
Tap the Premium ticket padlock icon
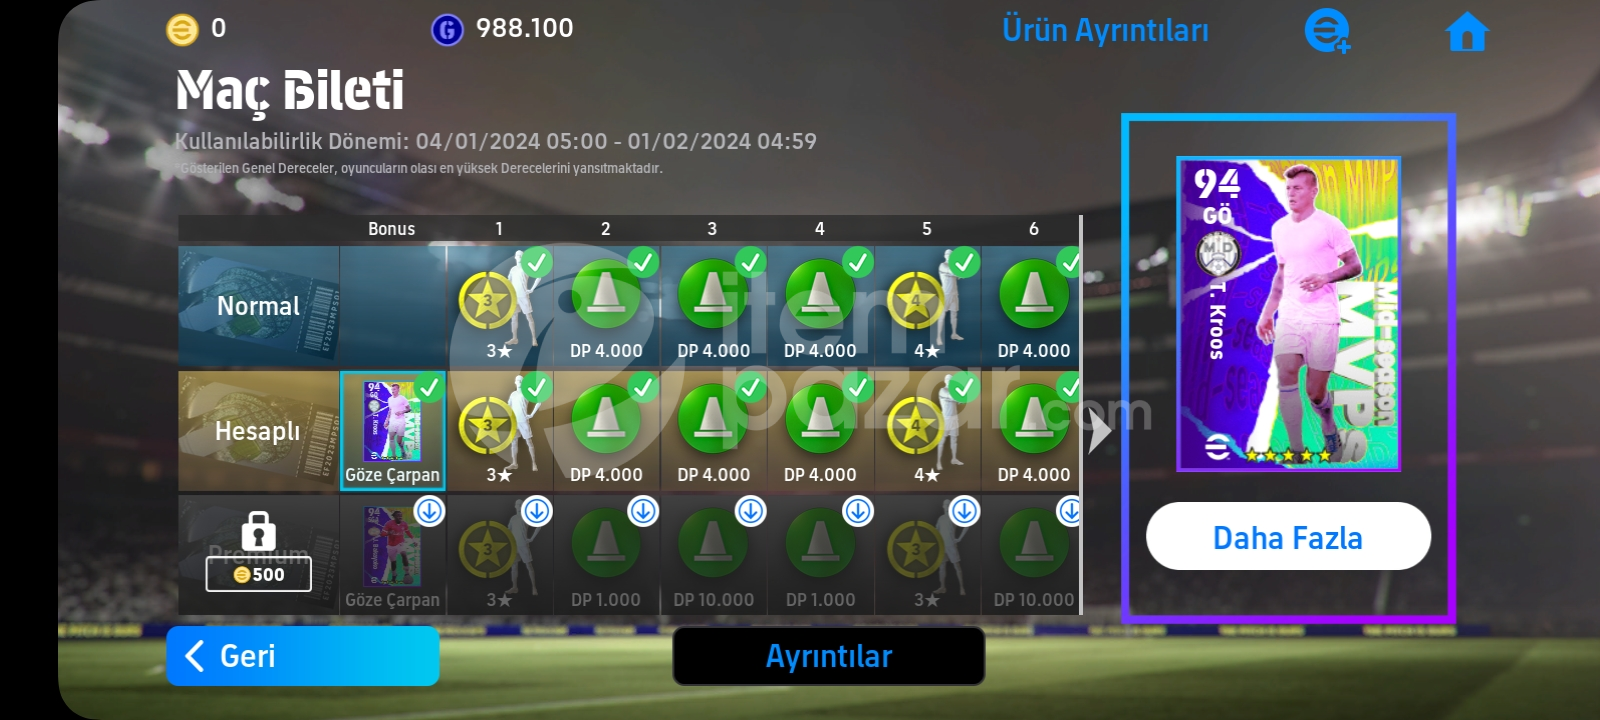(258, 531)
